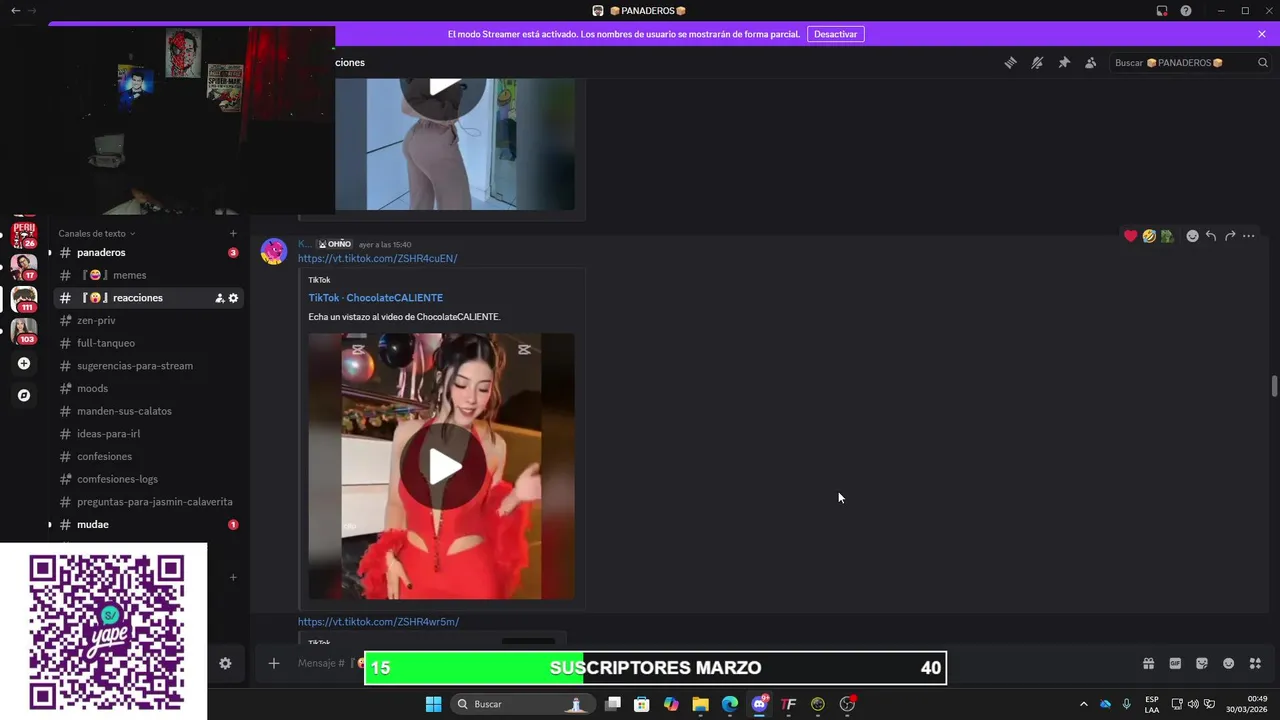Open the apps launcher icon
The height and width of the screenshot is (720, 1280).
tap(1255, 663)
